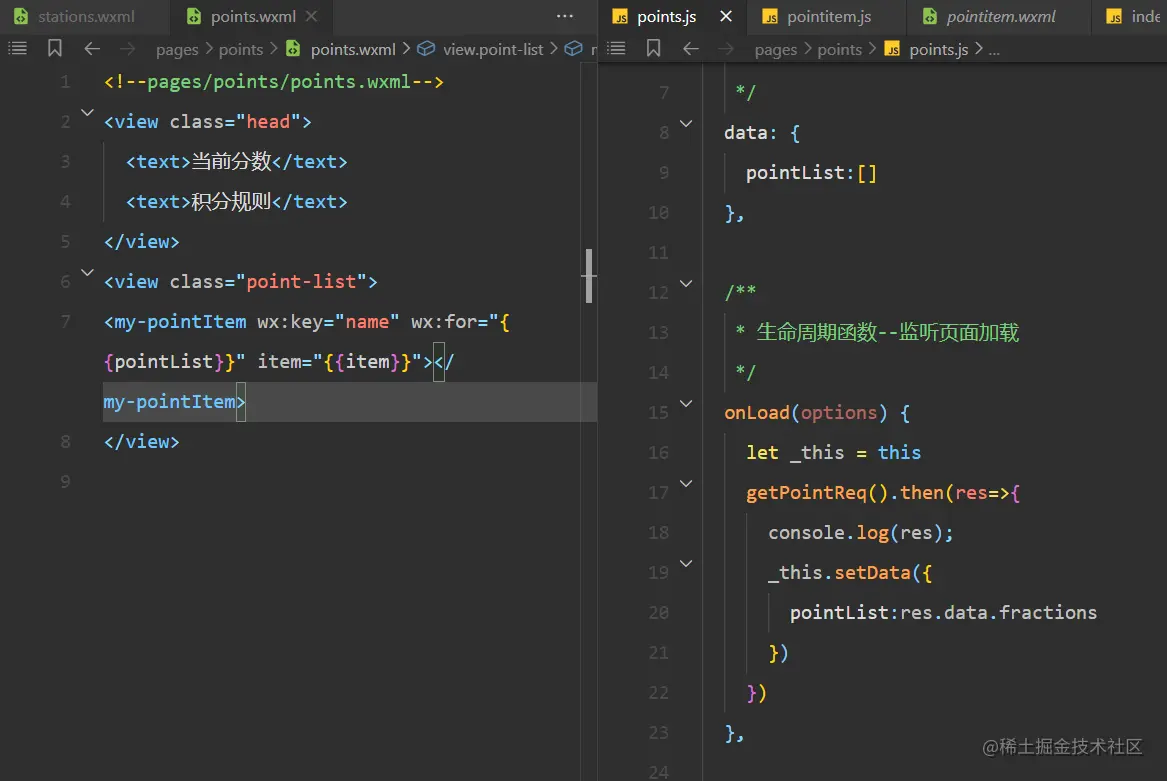Click the wx:key="name" attribute text
This screenshot has height=781, width=1167.
328,322
